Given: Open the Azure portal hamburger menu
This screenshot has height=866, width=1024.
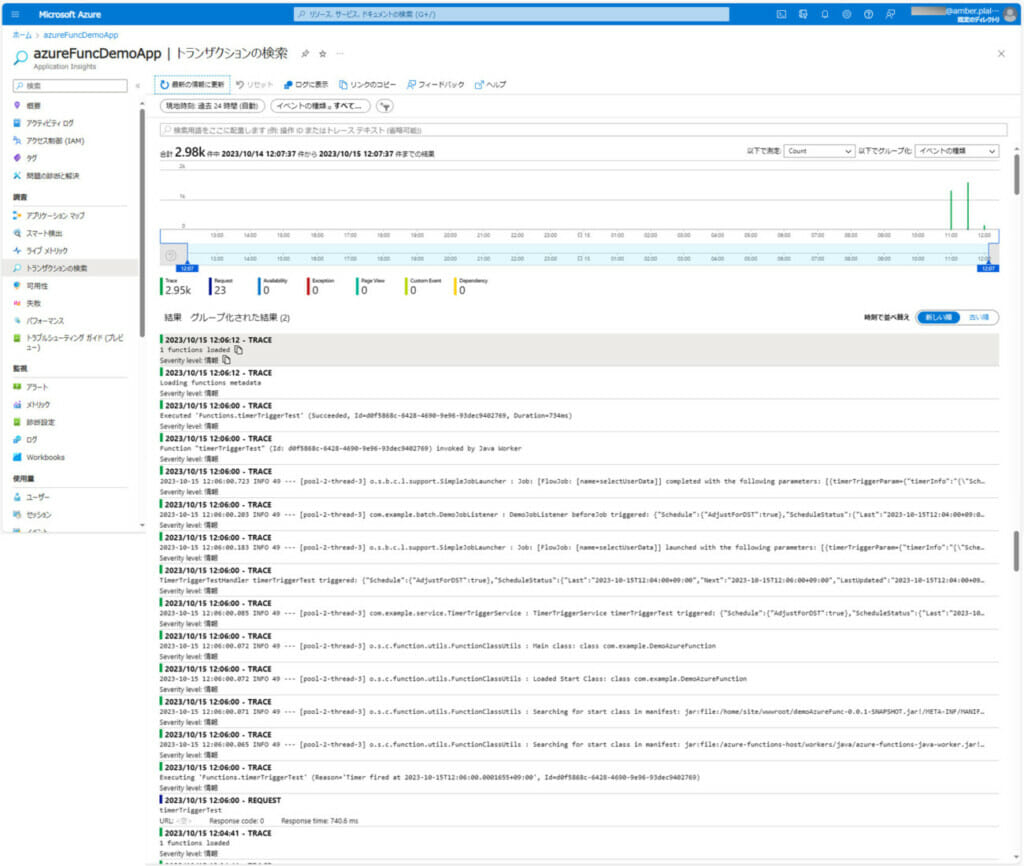Looking at the screenshot, I should coord(13,13).
